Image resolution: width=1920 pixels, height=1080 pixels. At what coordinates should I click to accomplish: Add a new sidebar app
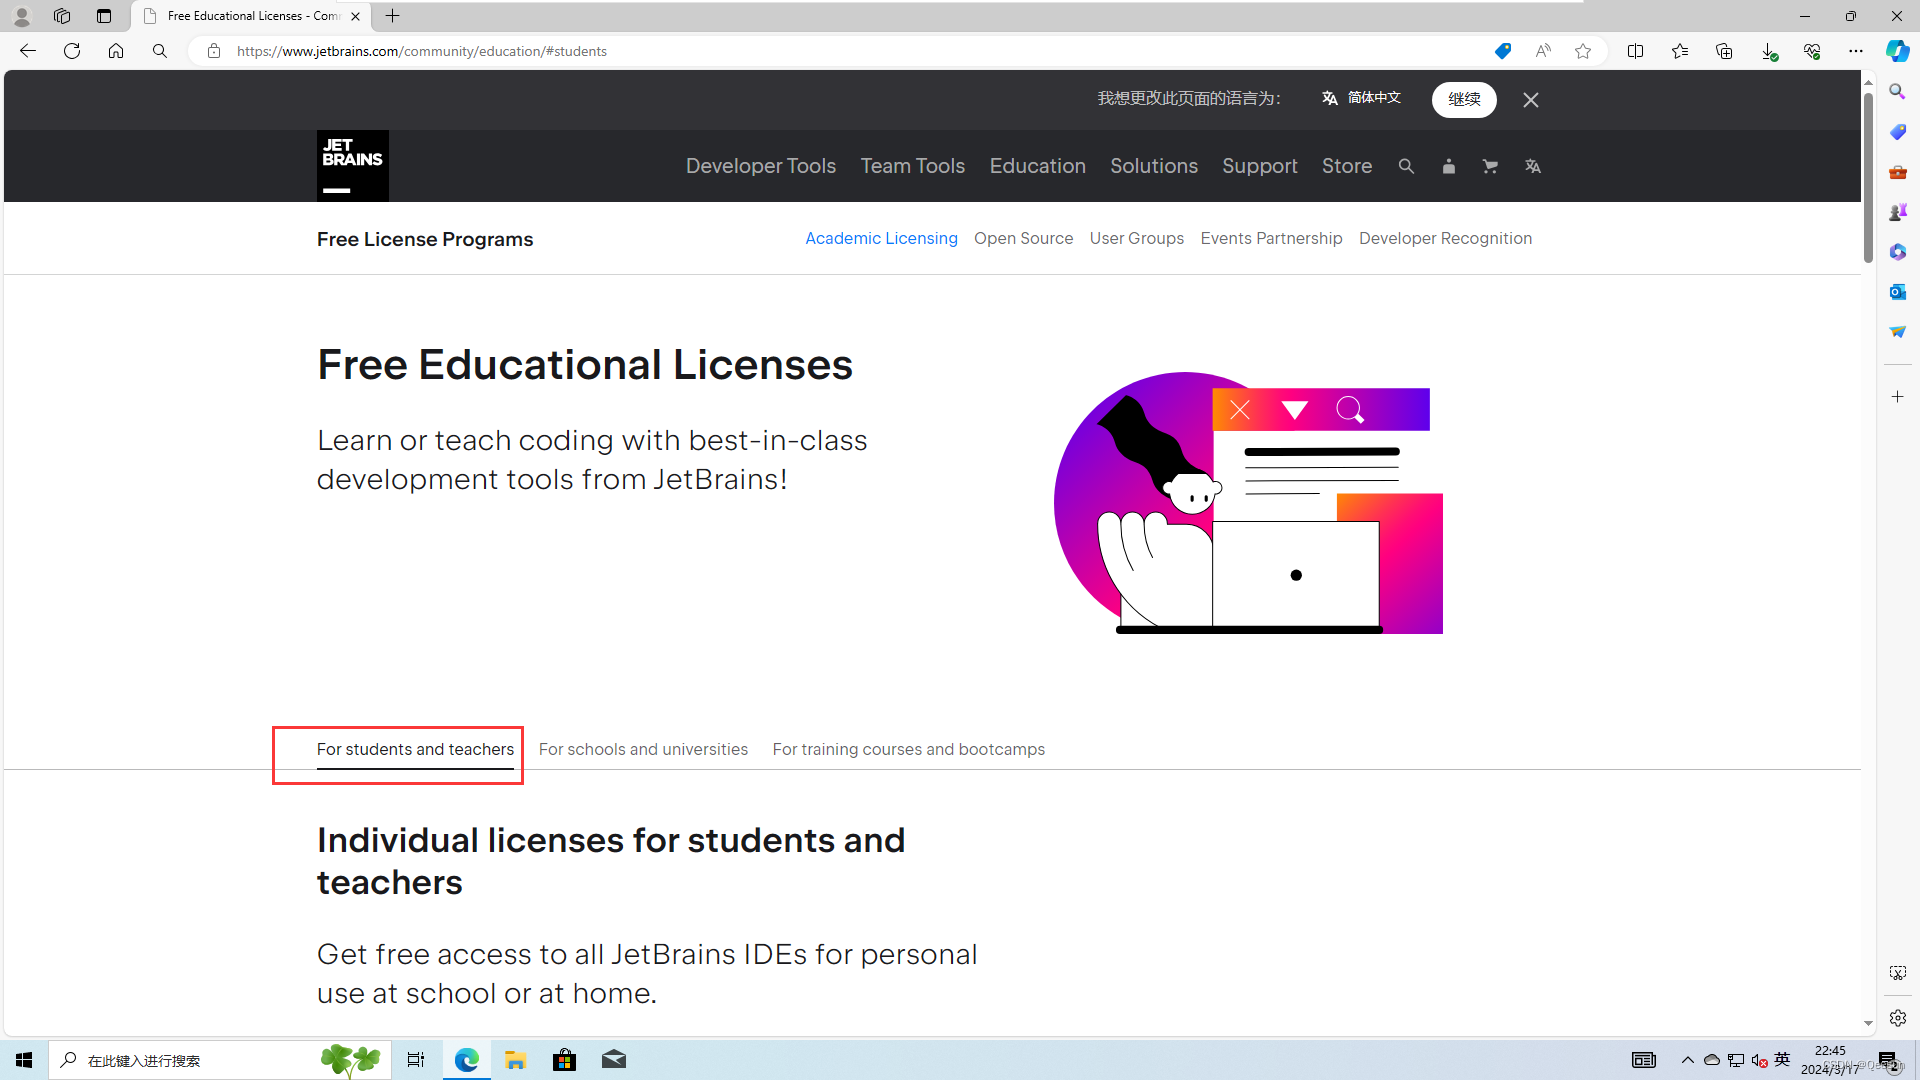(x=1897, y=397)
